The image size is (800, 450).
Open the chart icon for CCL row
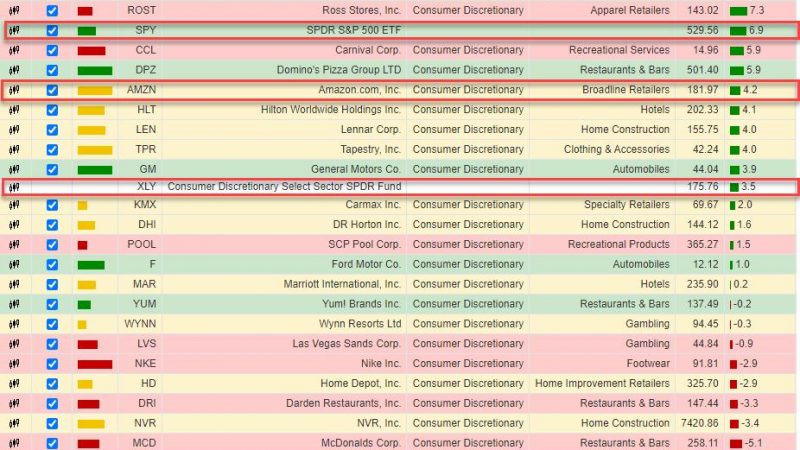(x=14, y=51)
